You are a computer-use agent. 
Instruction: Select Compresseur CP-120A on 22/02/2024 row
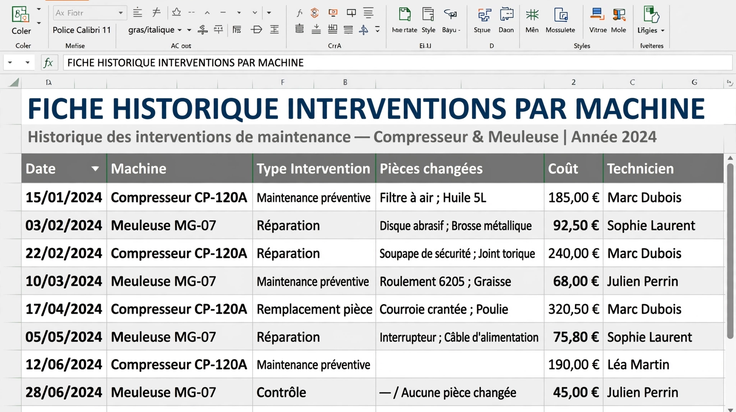(x=180, y=253)
